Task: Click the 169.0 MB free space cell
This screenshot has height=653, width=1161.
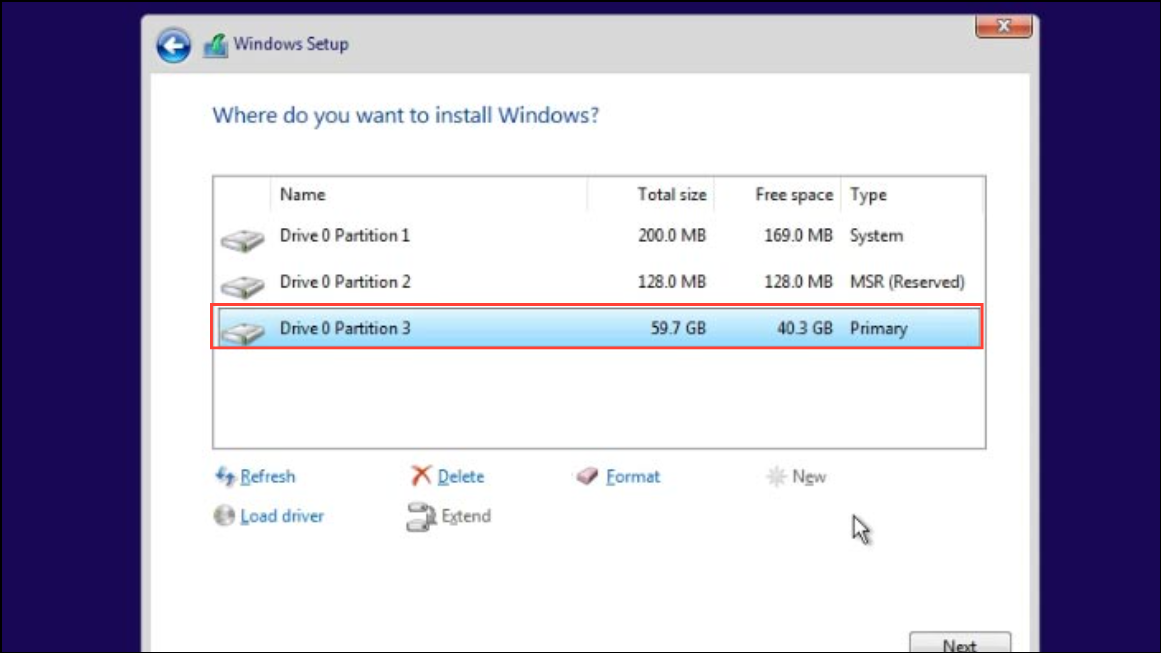Action: point(798,236)
